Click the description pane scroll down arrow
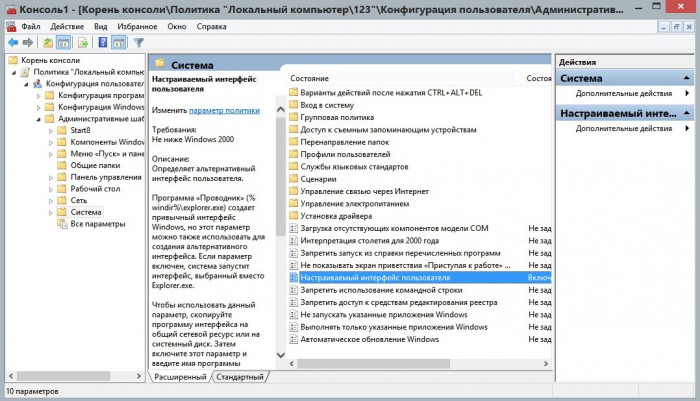This screenshot has height=401, width=700. [x=280, y=355]
